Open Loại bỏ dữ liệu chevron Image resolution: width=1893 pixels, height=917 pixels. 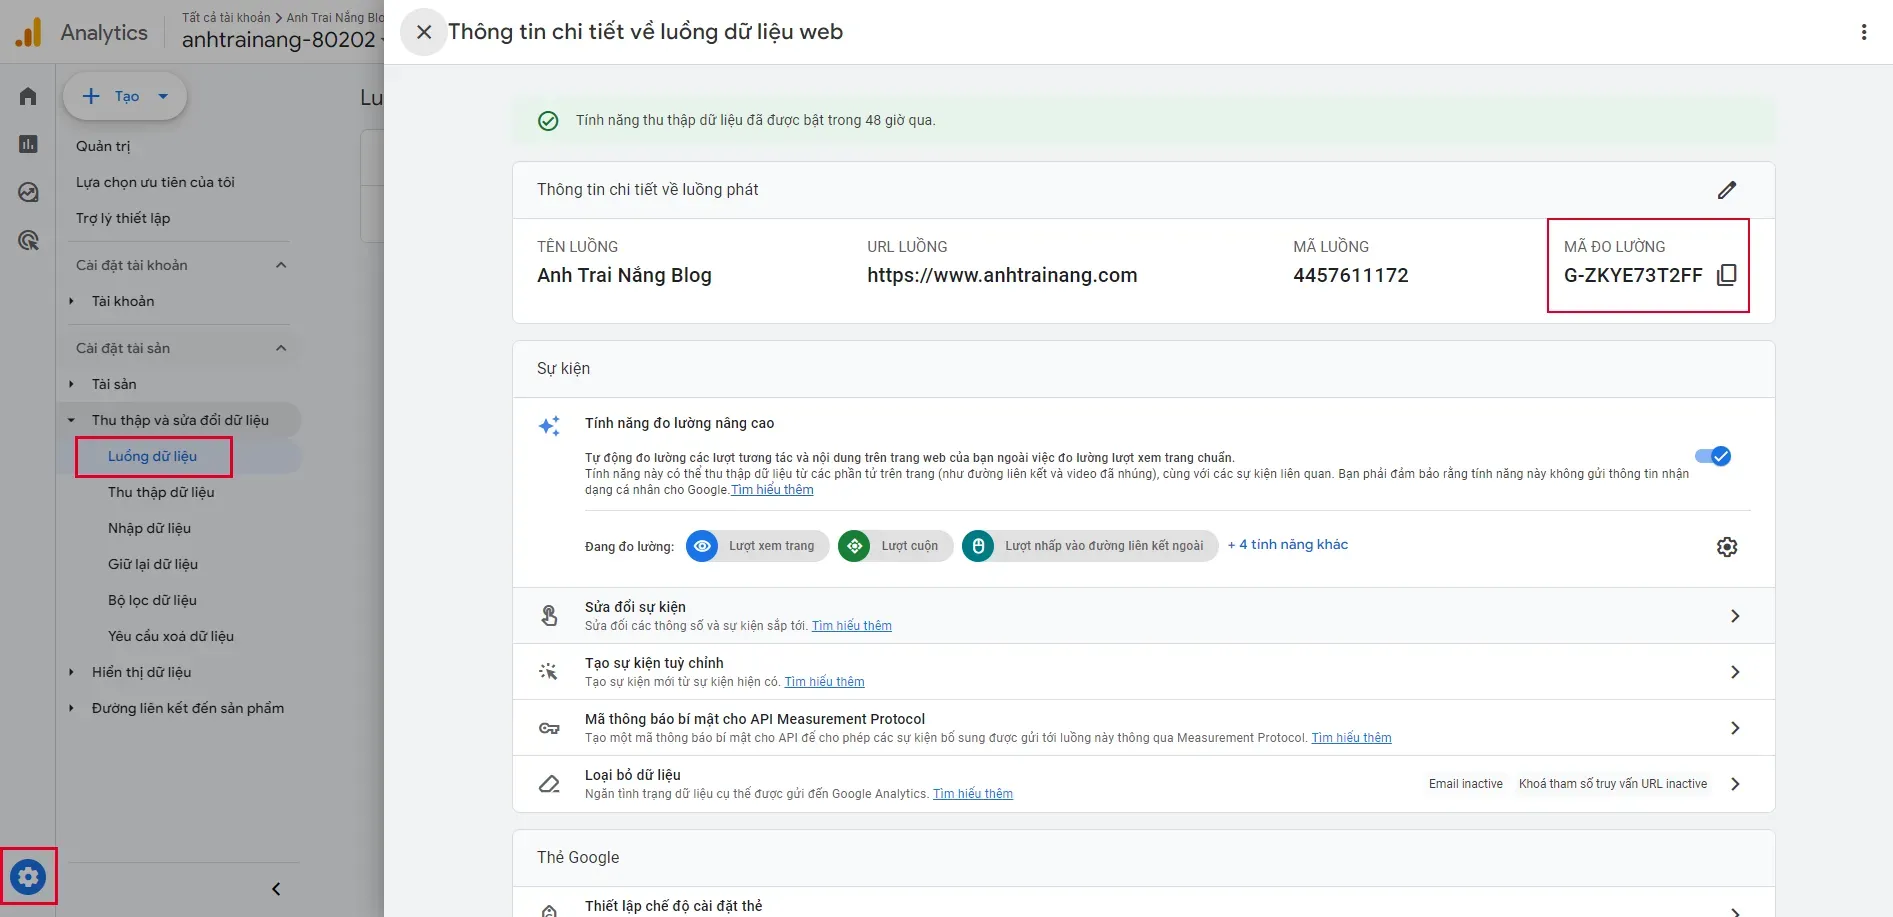pyautogui.click(x=1735, y=784)
